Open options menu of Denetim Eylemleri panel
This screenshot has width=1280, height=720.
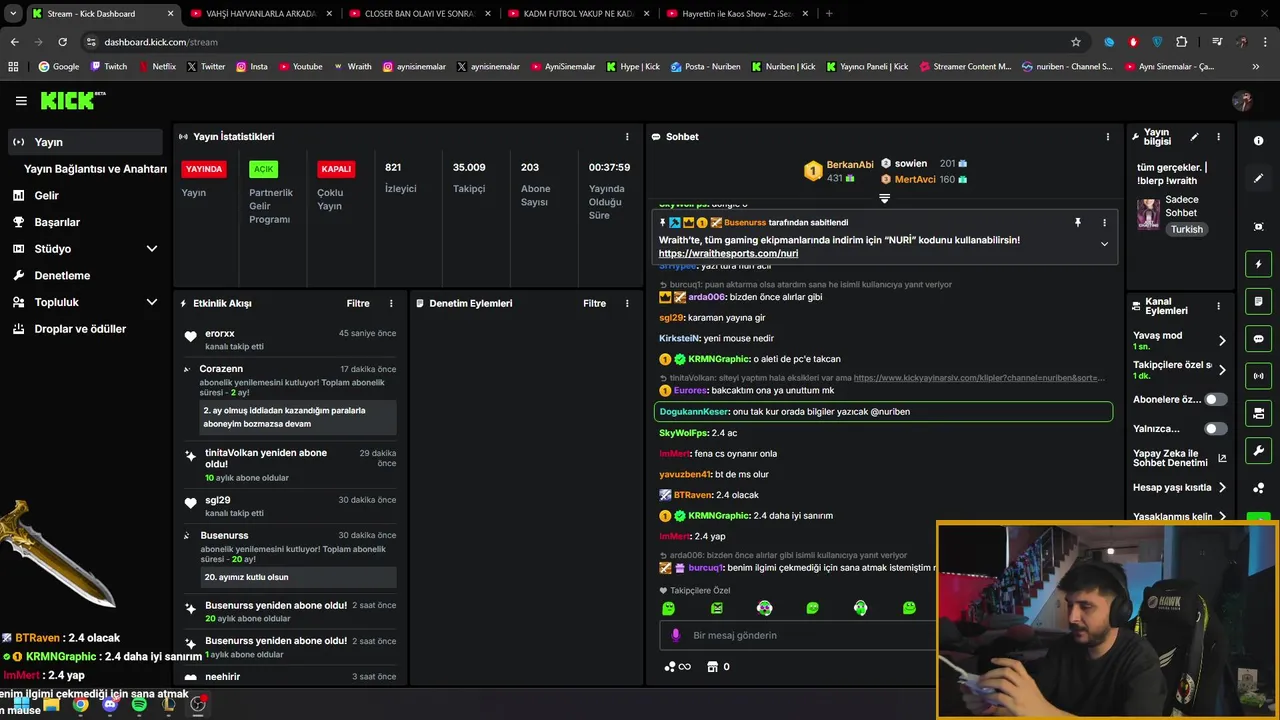click(x=627, y=303)
